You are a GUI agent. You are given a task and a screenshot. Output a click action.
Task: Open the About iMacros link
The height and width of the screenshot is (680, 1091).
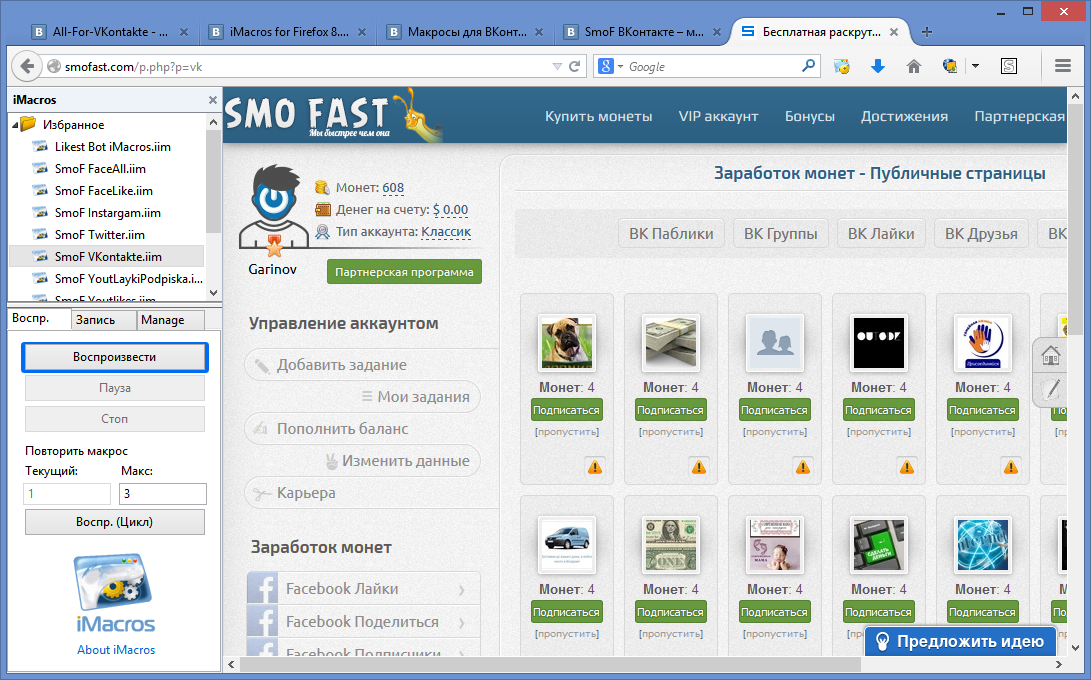coord(116,649)
